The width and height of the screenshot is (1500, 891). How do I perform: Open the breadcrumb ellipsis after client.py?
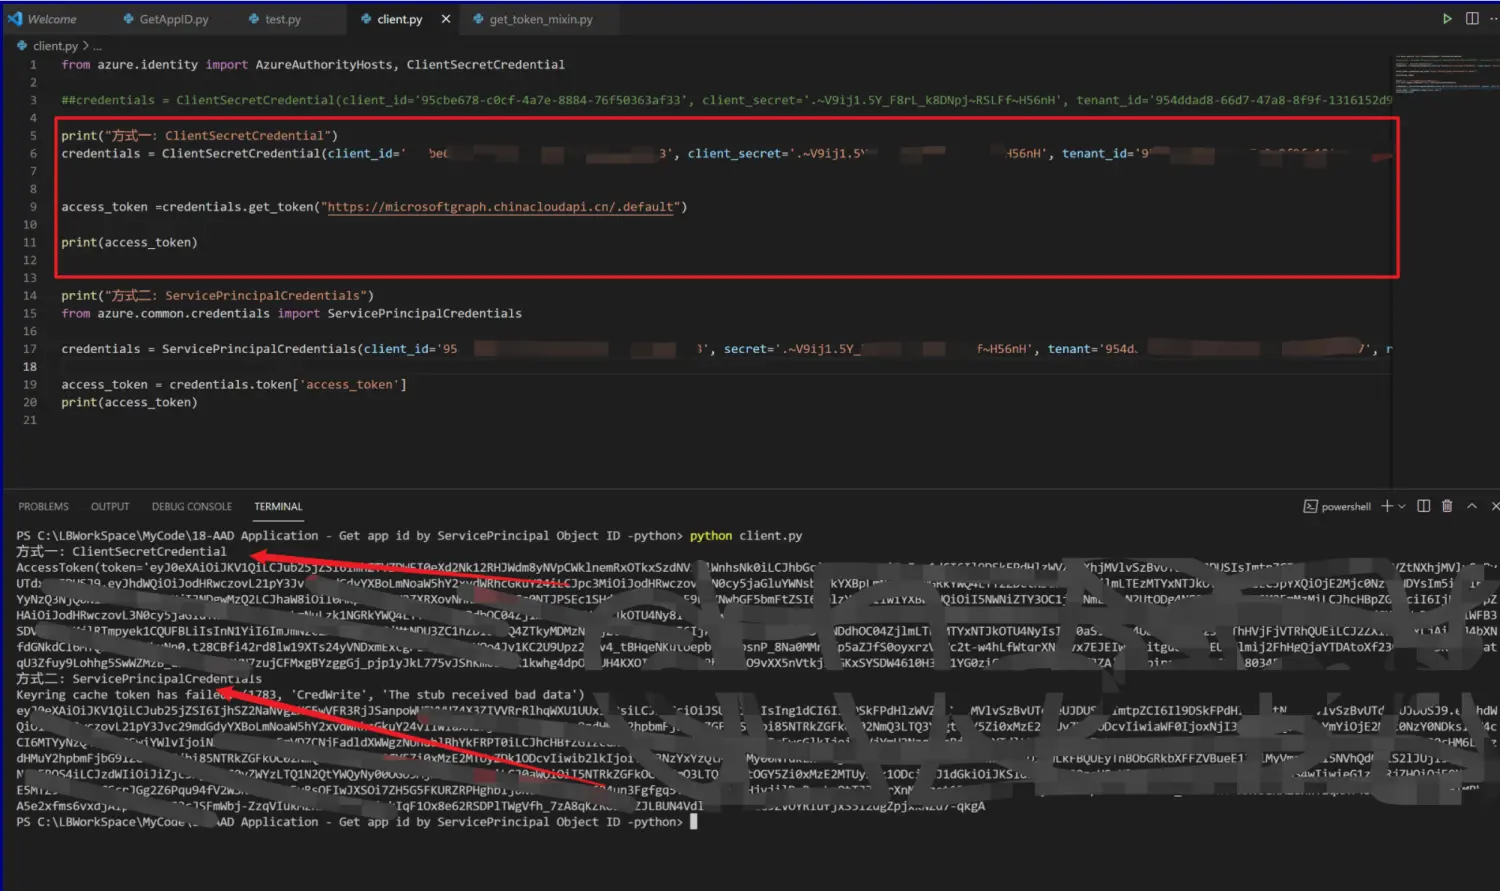[x=97, y=46]
